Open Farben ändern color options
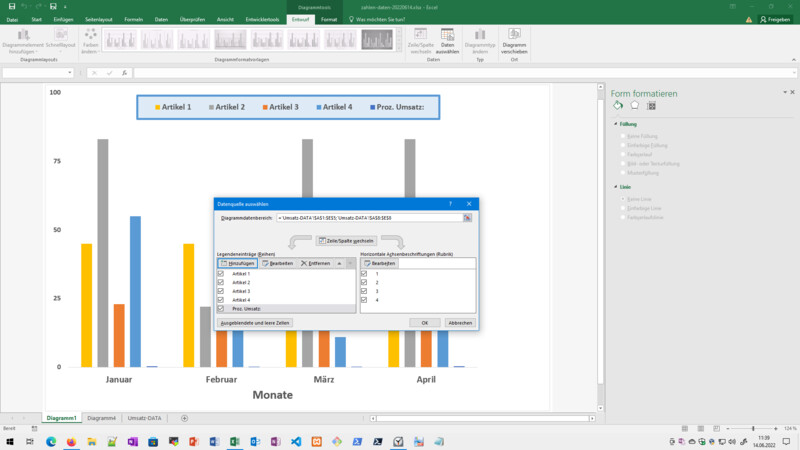Screen dimensions: 800x450 90,41
